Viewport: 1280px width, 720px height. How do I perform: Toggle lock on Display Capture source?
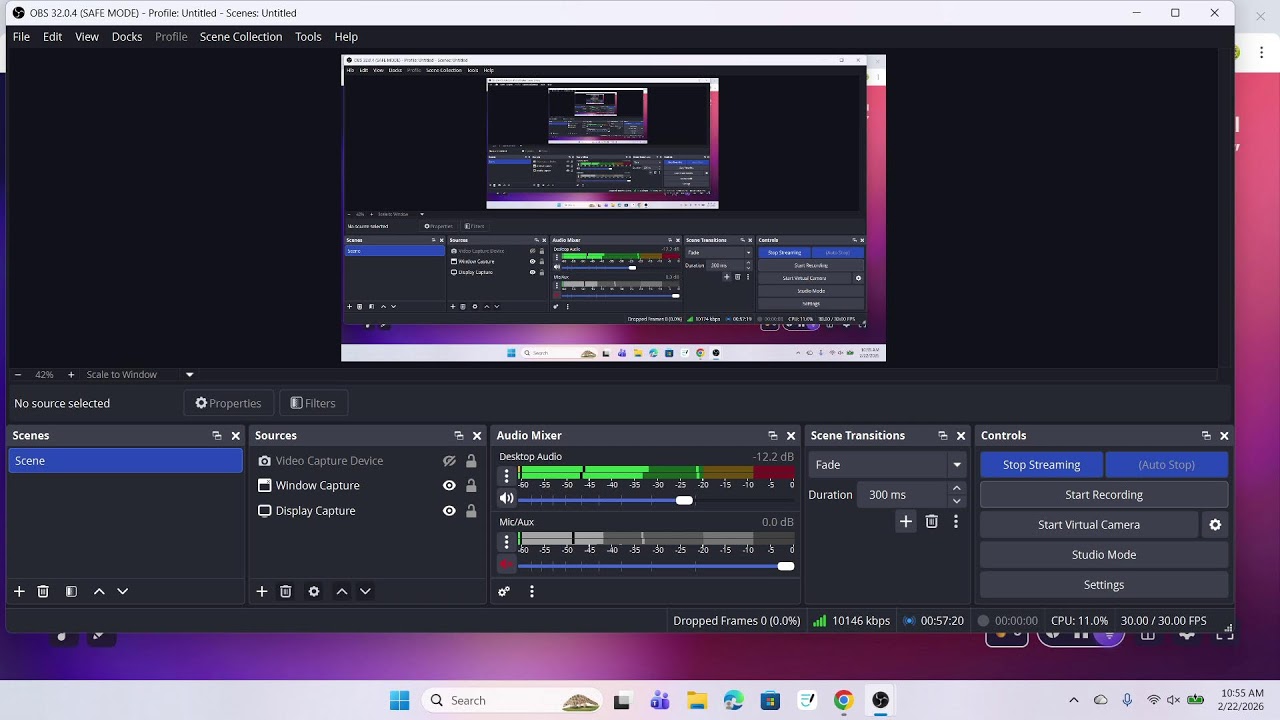pyautogui.click(x=471, y=510)
